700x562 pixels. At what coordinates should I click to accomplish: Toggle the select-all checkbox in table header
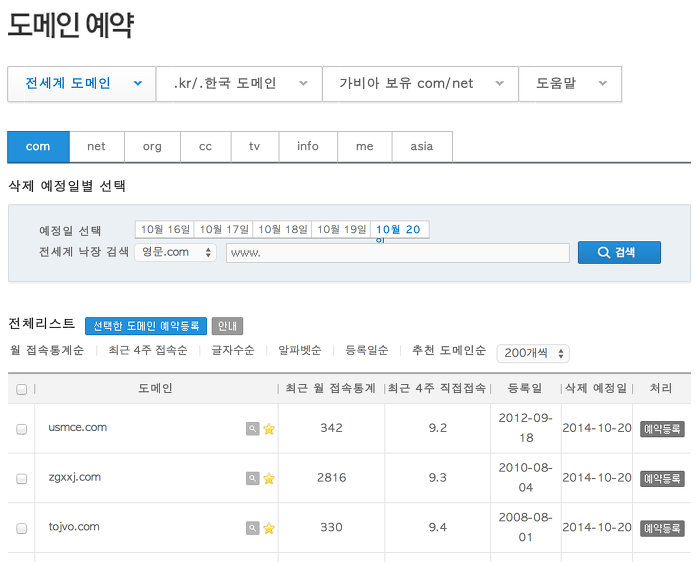coord(21,389)
